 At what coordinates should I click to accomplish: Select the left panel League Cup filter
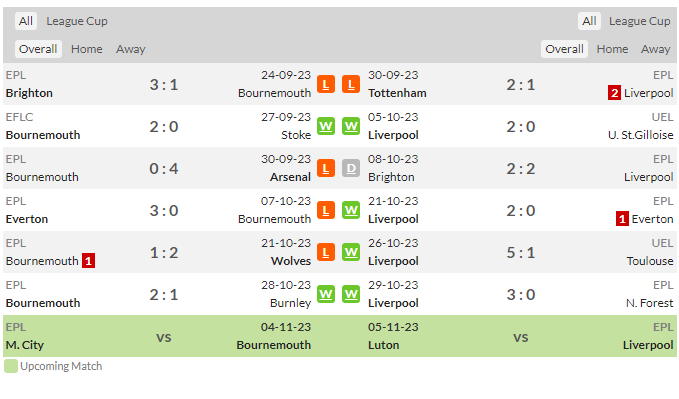77,21
